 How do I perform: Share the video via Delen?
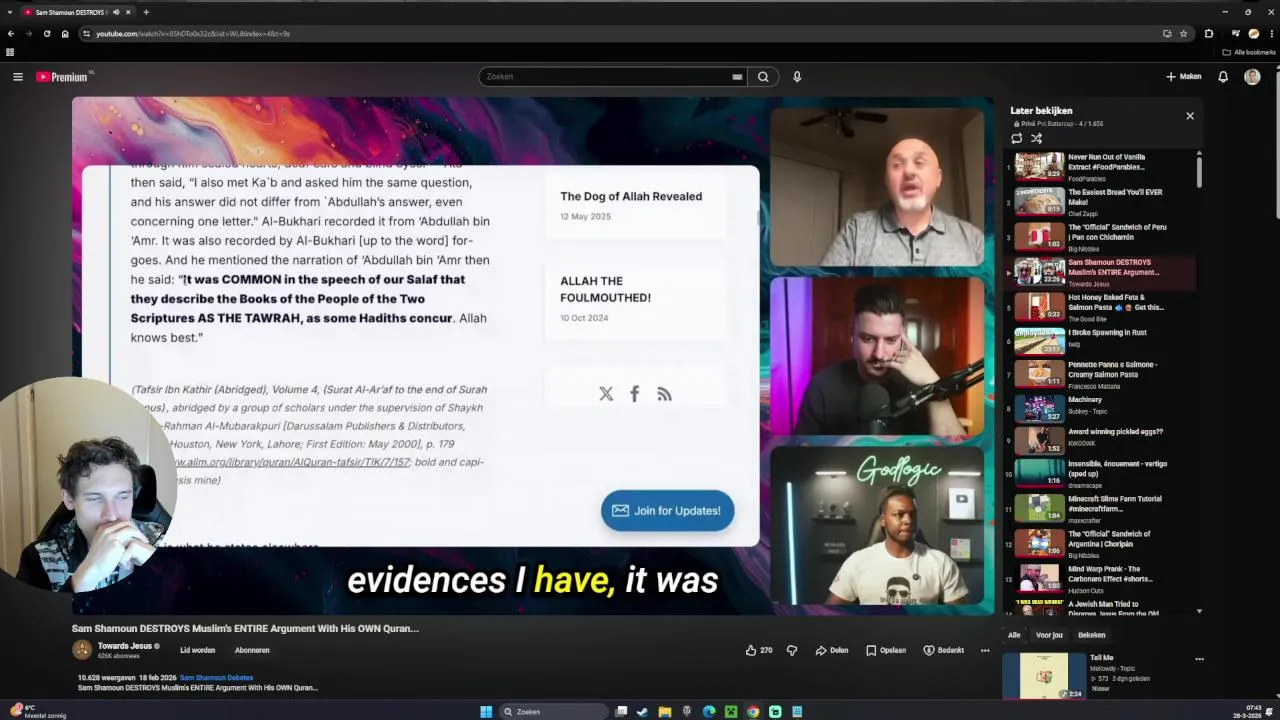832,650
